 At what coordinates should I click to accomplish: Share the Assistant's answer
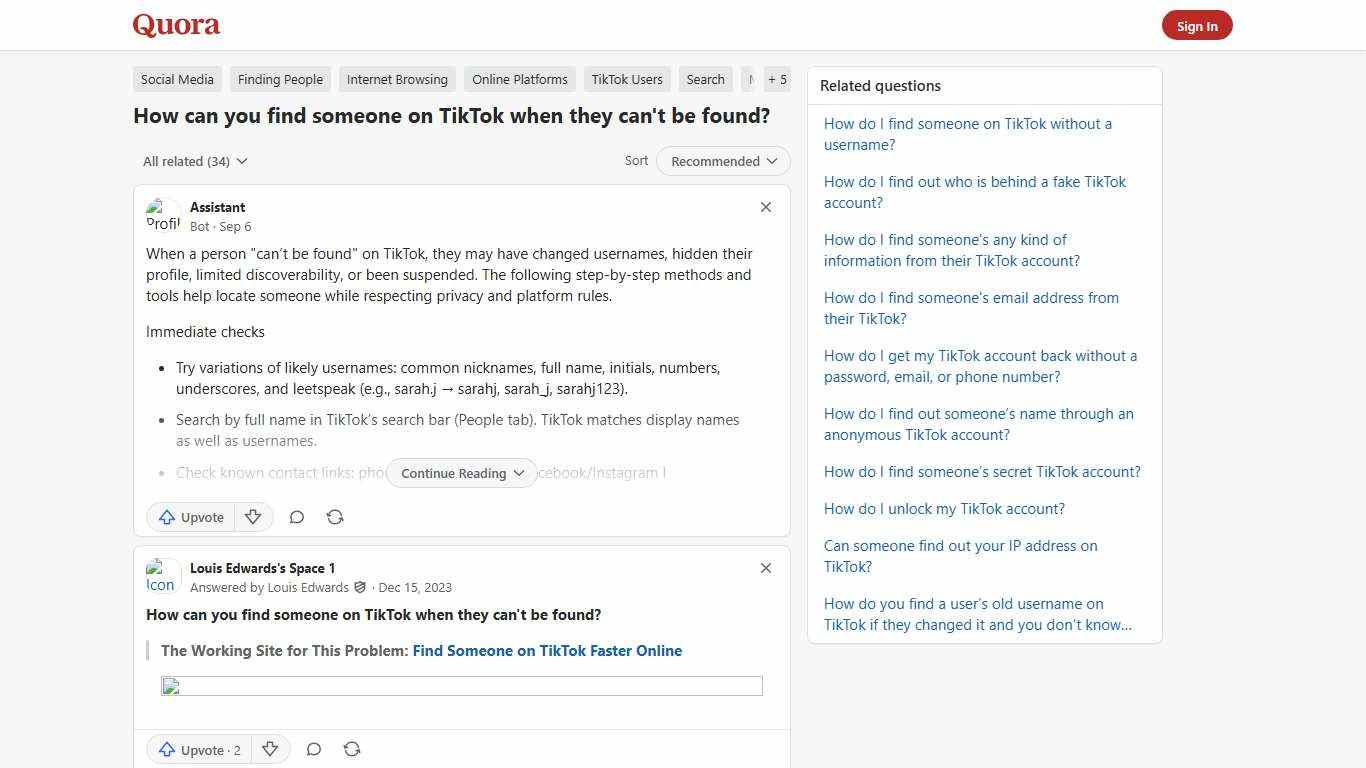[x=335, y=517]
